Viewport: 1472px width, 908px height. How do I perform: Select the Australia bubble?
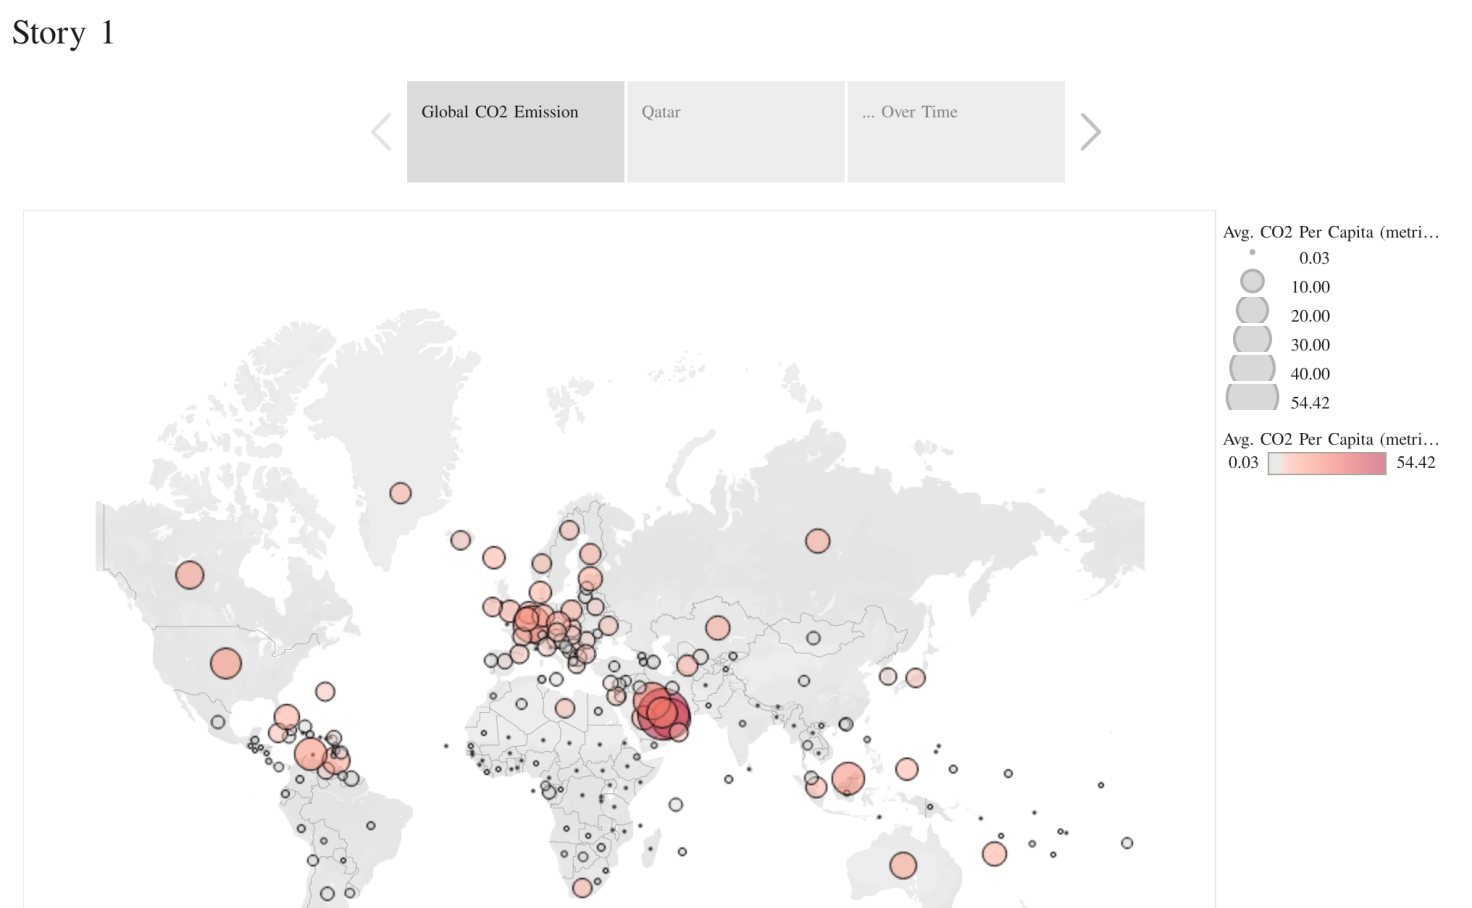pos(903,865)
